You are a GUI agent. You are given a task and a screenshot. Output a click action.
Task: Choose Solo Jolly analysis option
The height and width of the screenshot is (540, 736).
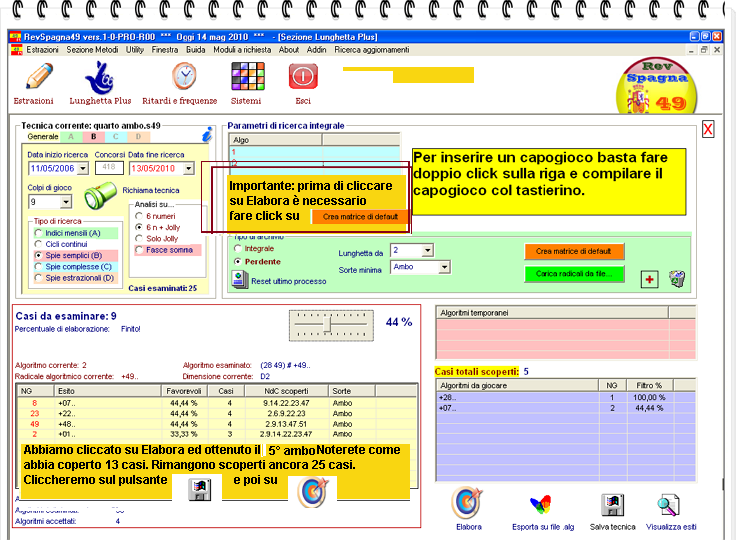coord(139,239)
